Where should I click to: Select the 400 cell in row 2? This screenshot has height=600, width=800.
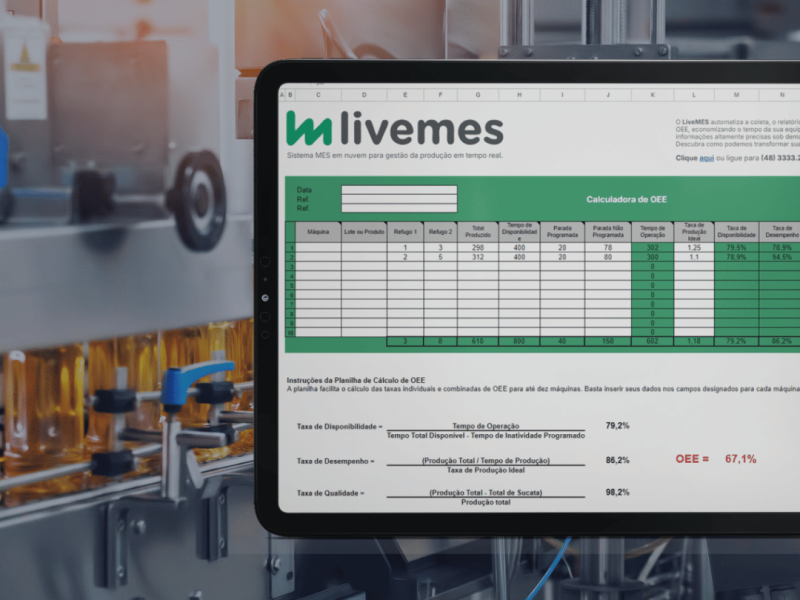[519, 257]
